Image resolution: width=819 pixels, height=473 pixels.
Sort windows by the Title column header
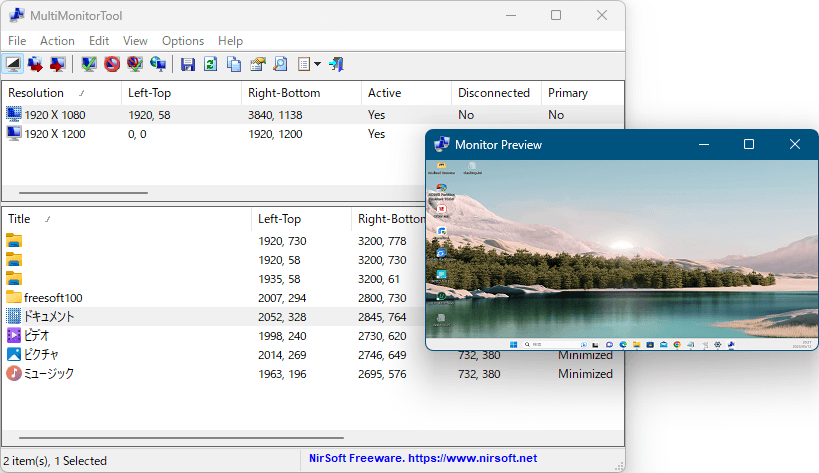point(20,219)
